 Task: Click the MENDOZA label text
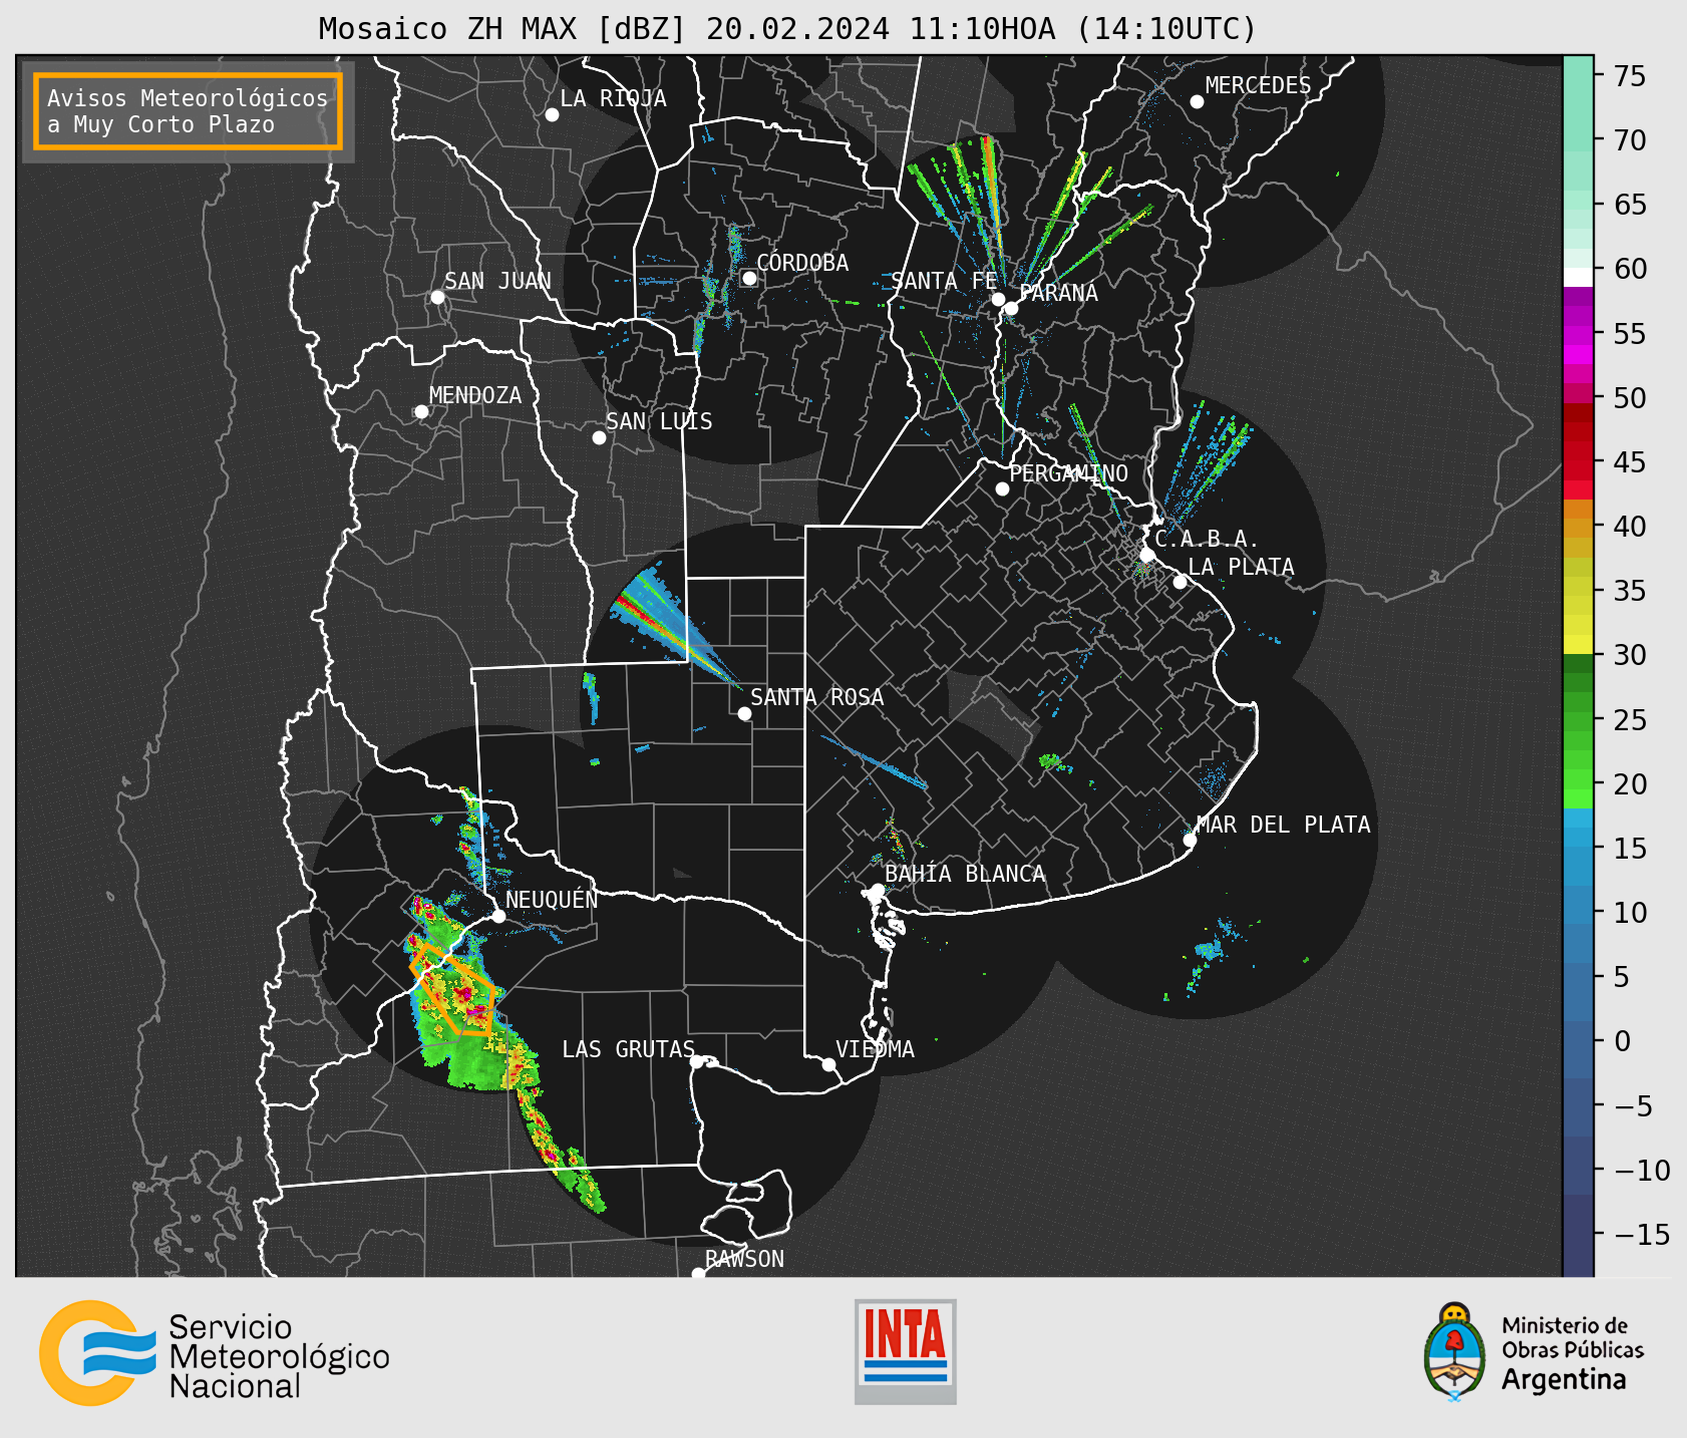coord(475,395)
